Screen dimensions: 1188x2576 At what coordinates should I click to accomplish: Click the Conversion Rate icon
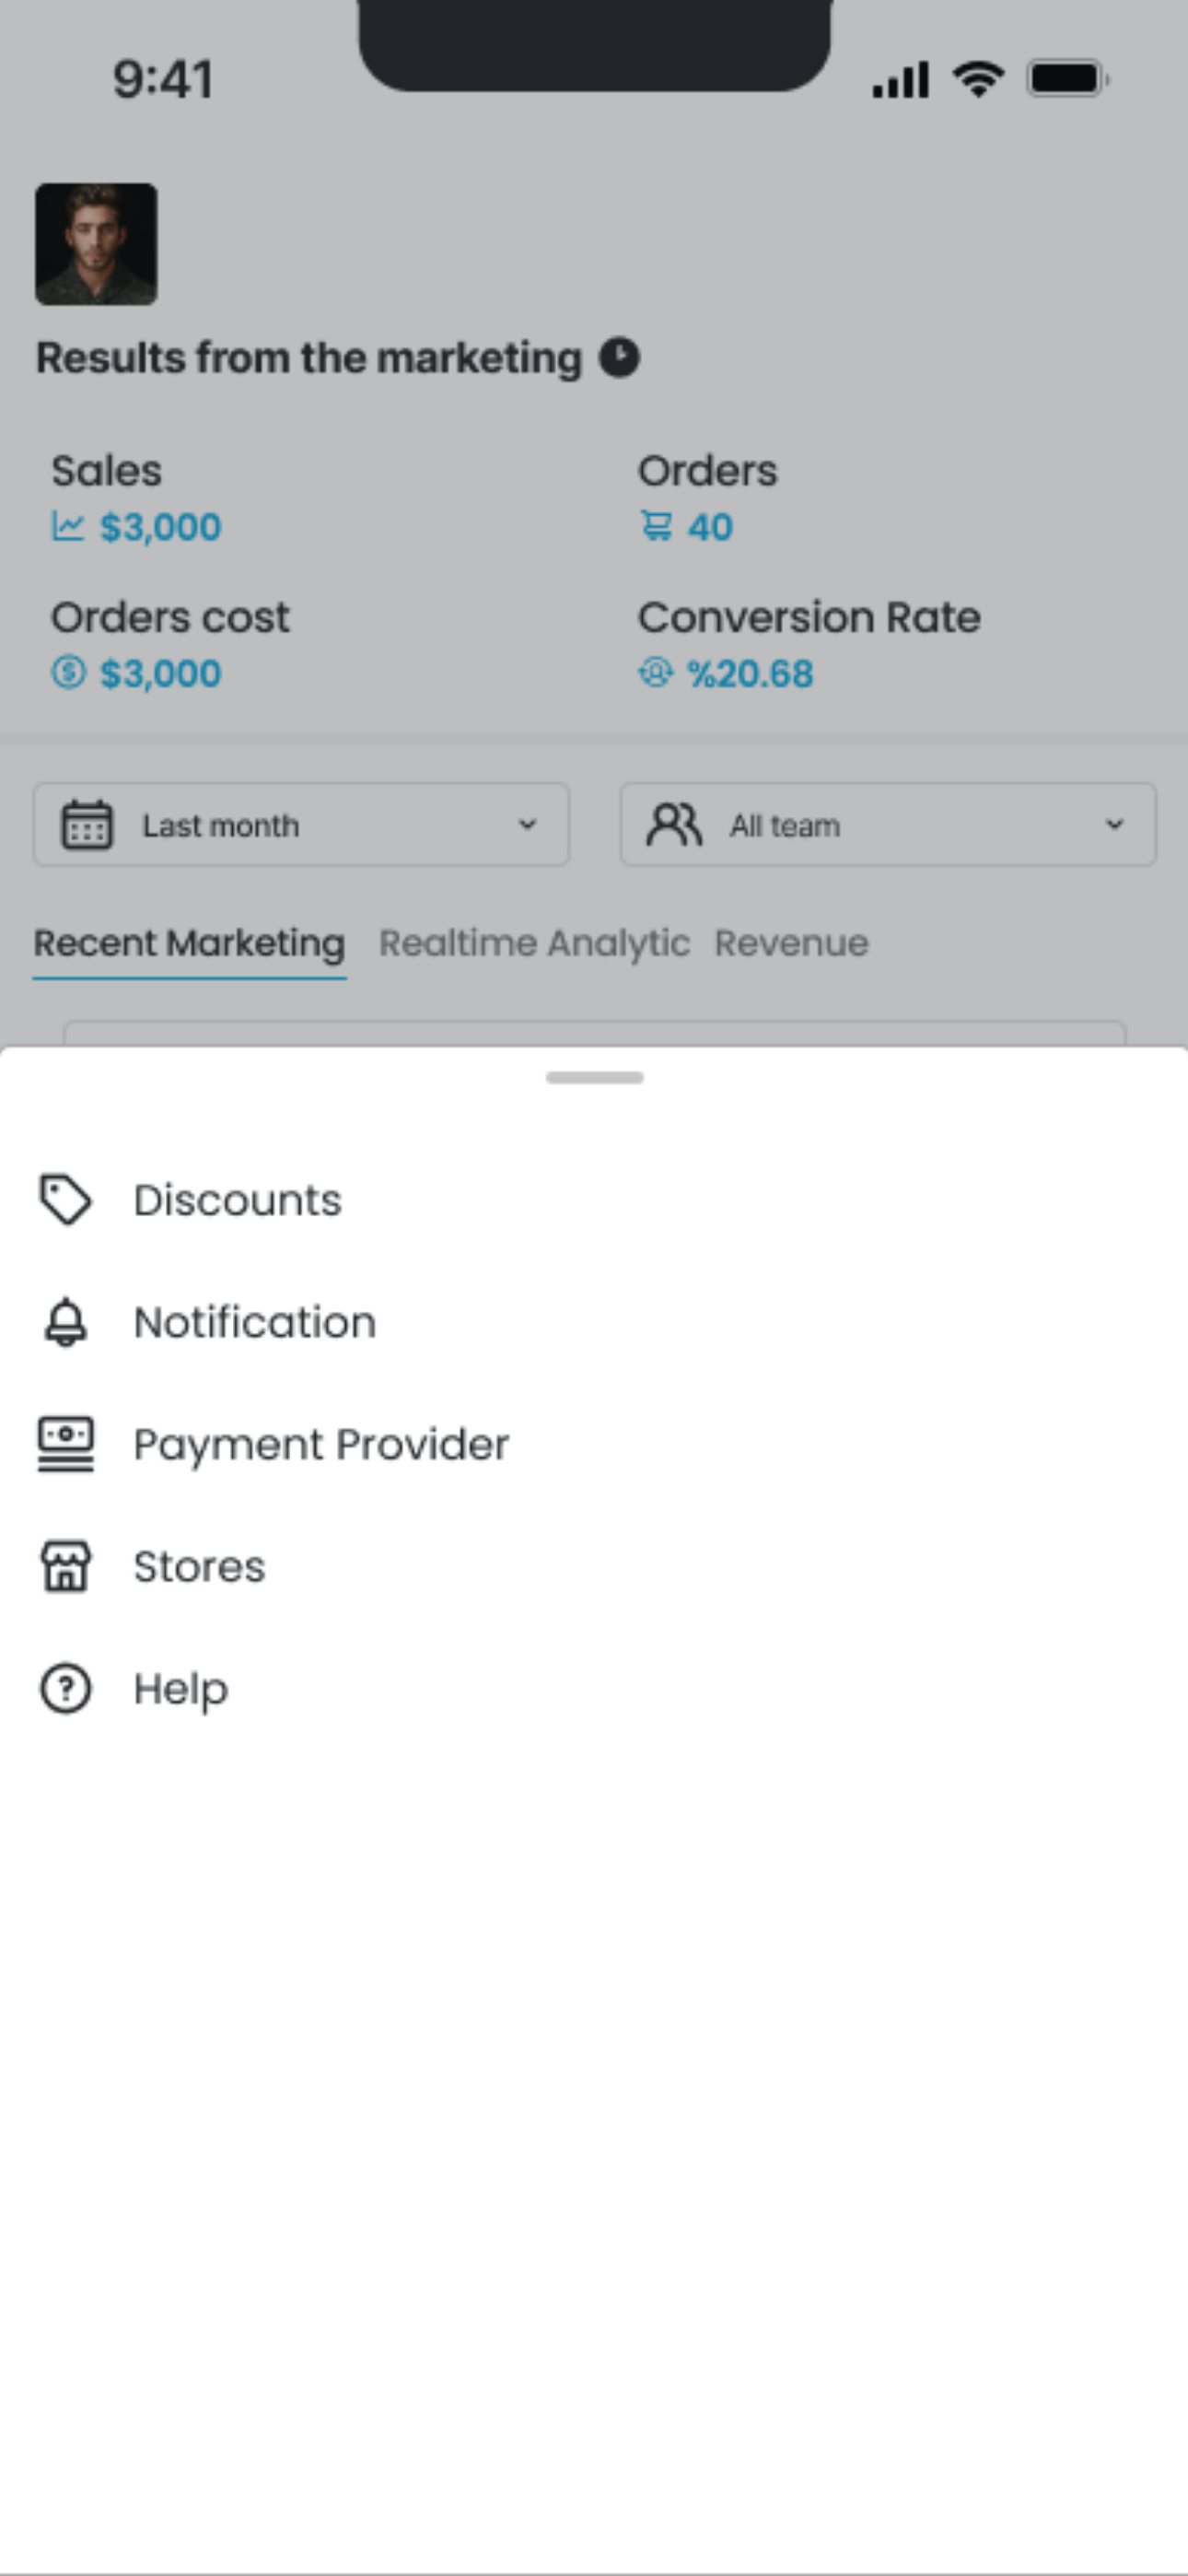coord(656,672)
